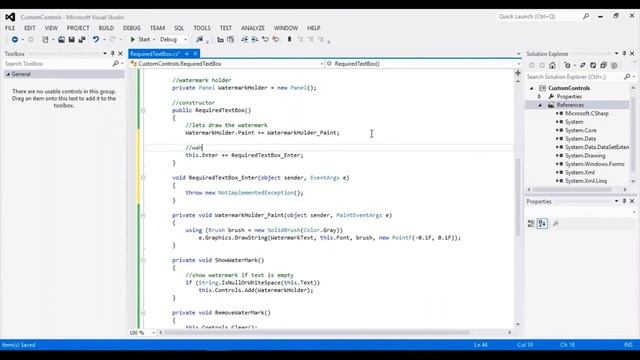
Task: Open the SQL menu
Action: [179, 28]
